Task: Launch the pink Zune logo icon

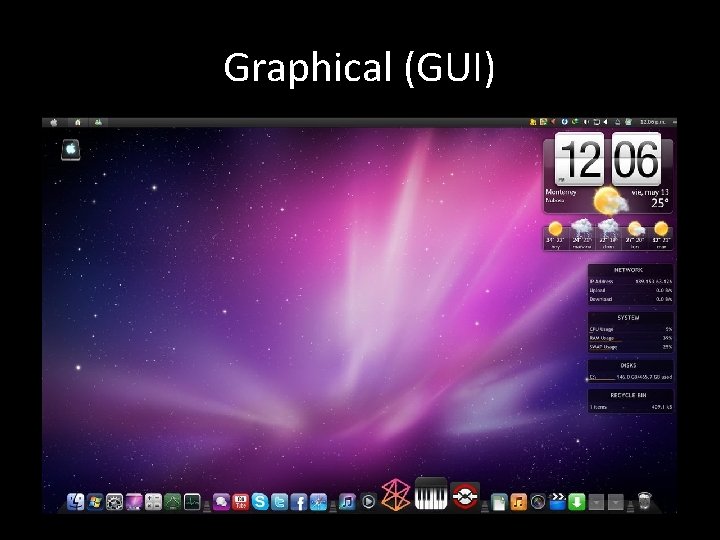Action: pyautogui.click(x=396, y=495)
